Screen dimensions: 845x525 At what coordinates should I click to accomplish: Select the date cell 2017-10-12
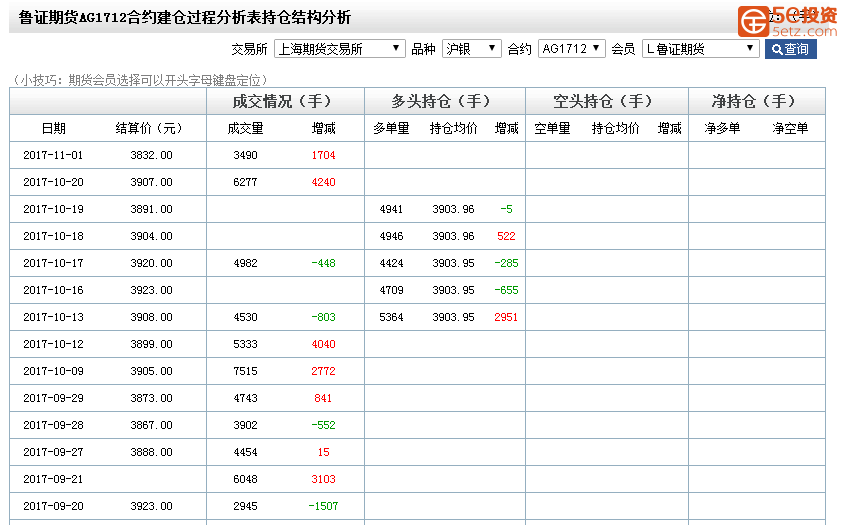click(x=53, y=344)
